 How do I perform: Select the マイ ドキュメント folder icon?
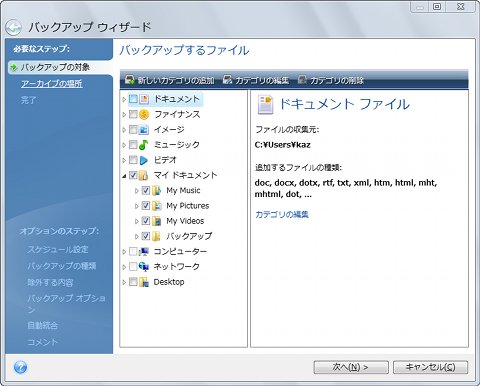[144, 175]
